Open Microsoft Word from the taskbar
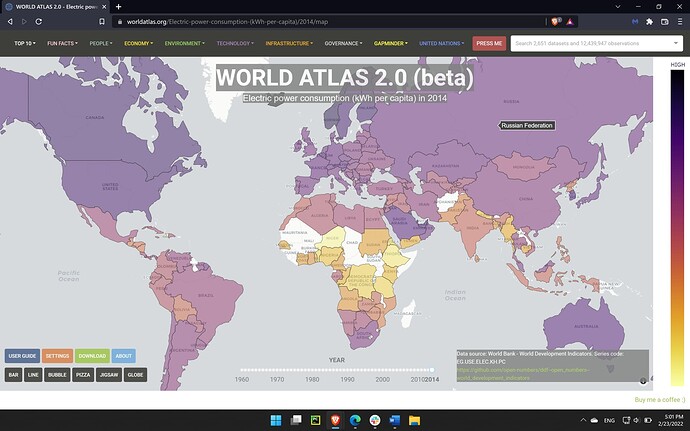690x431 pixels. (x=395, y=420)
